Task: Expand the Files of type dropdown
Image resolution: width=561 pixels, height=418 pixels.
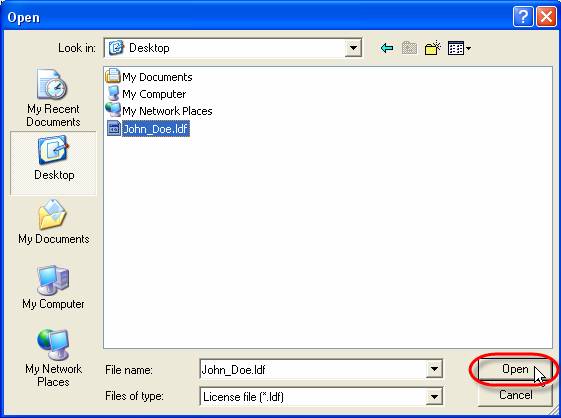Action: tap(434, 396)
